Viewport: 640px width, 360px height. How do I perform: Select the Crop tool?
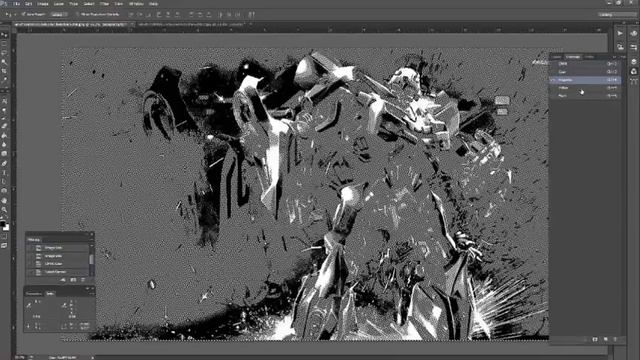coord(4,71)
